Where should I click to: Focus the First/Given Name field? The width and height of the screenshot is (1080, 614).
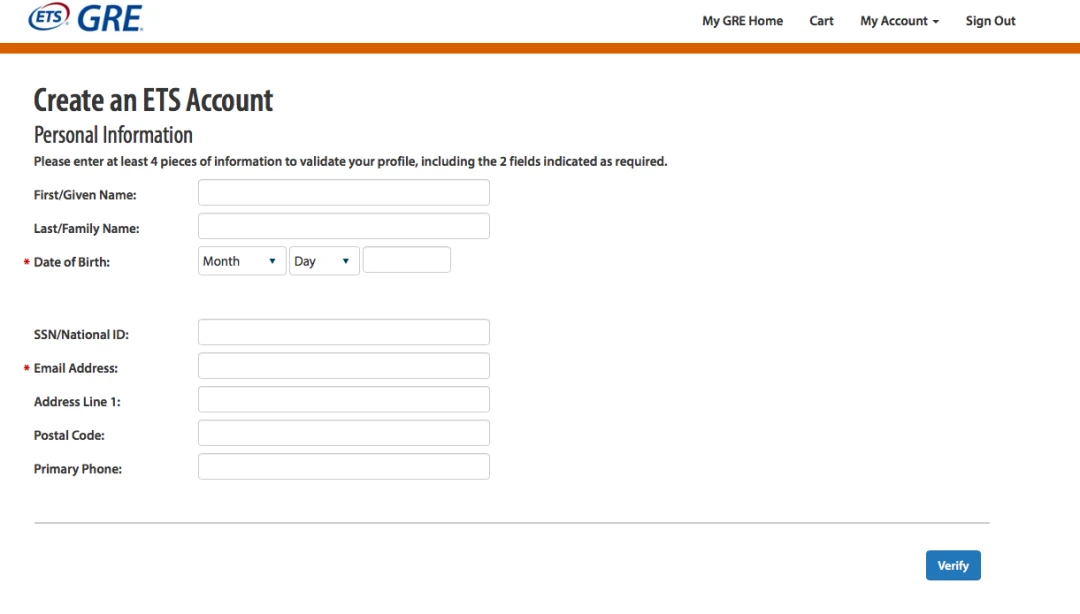(x=343, y=193)
